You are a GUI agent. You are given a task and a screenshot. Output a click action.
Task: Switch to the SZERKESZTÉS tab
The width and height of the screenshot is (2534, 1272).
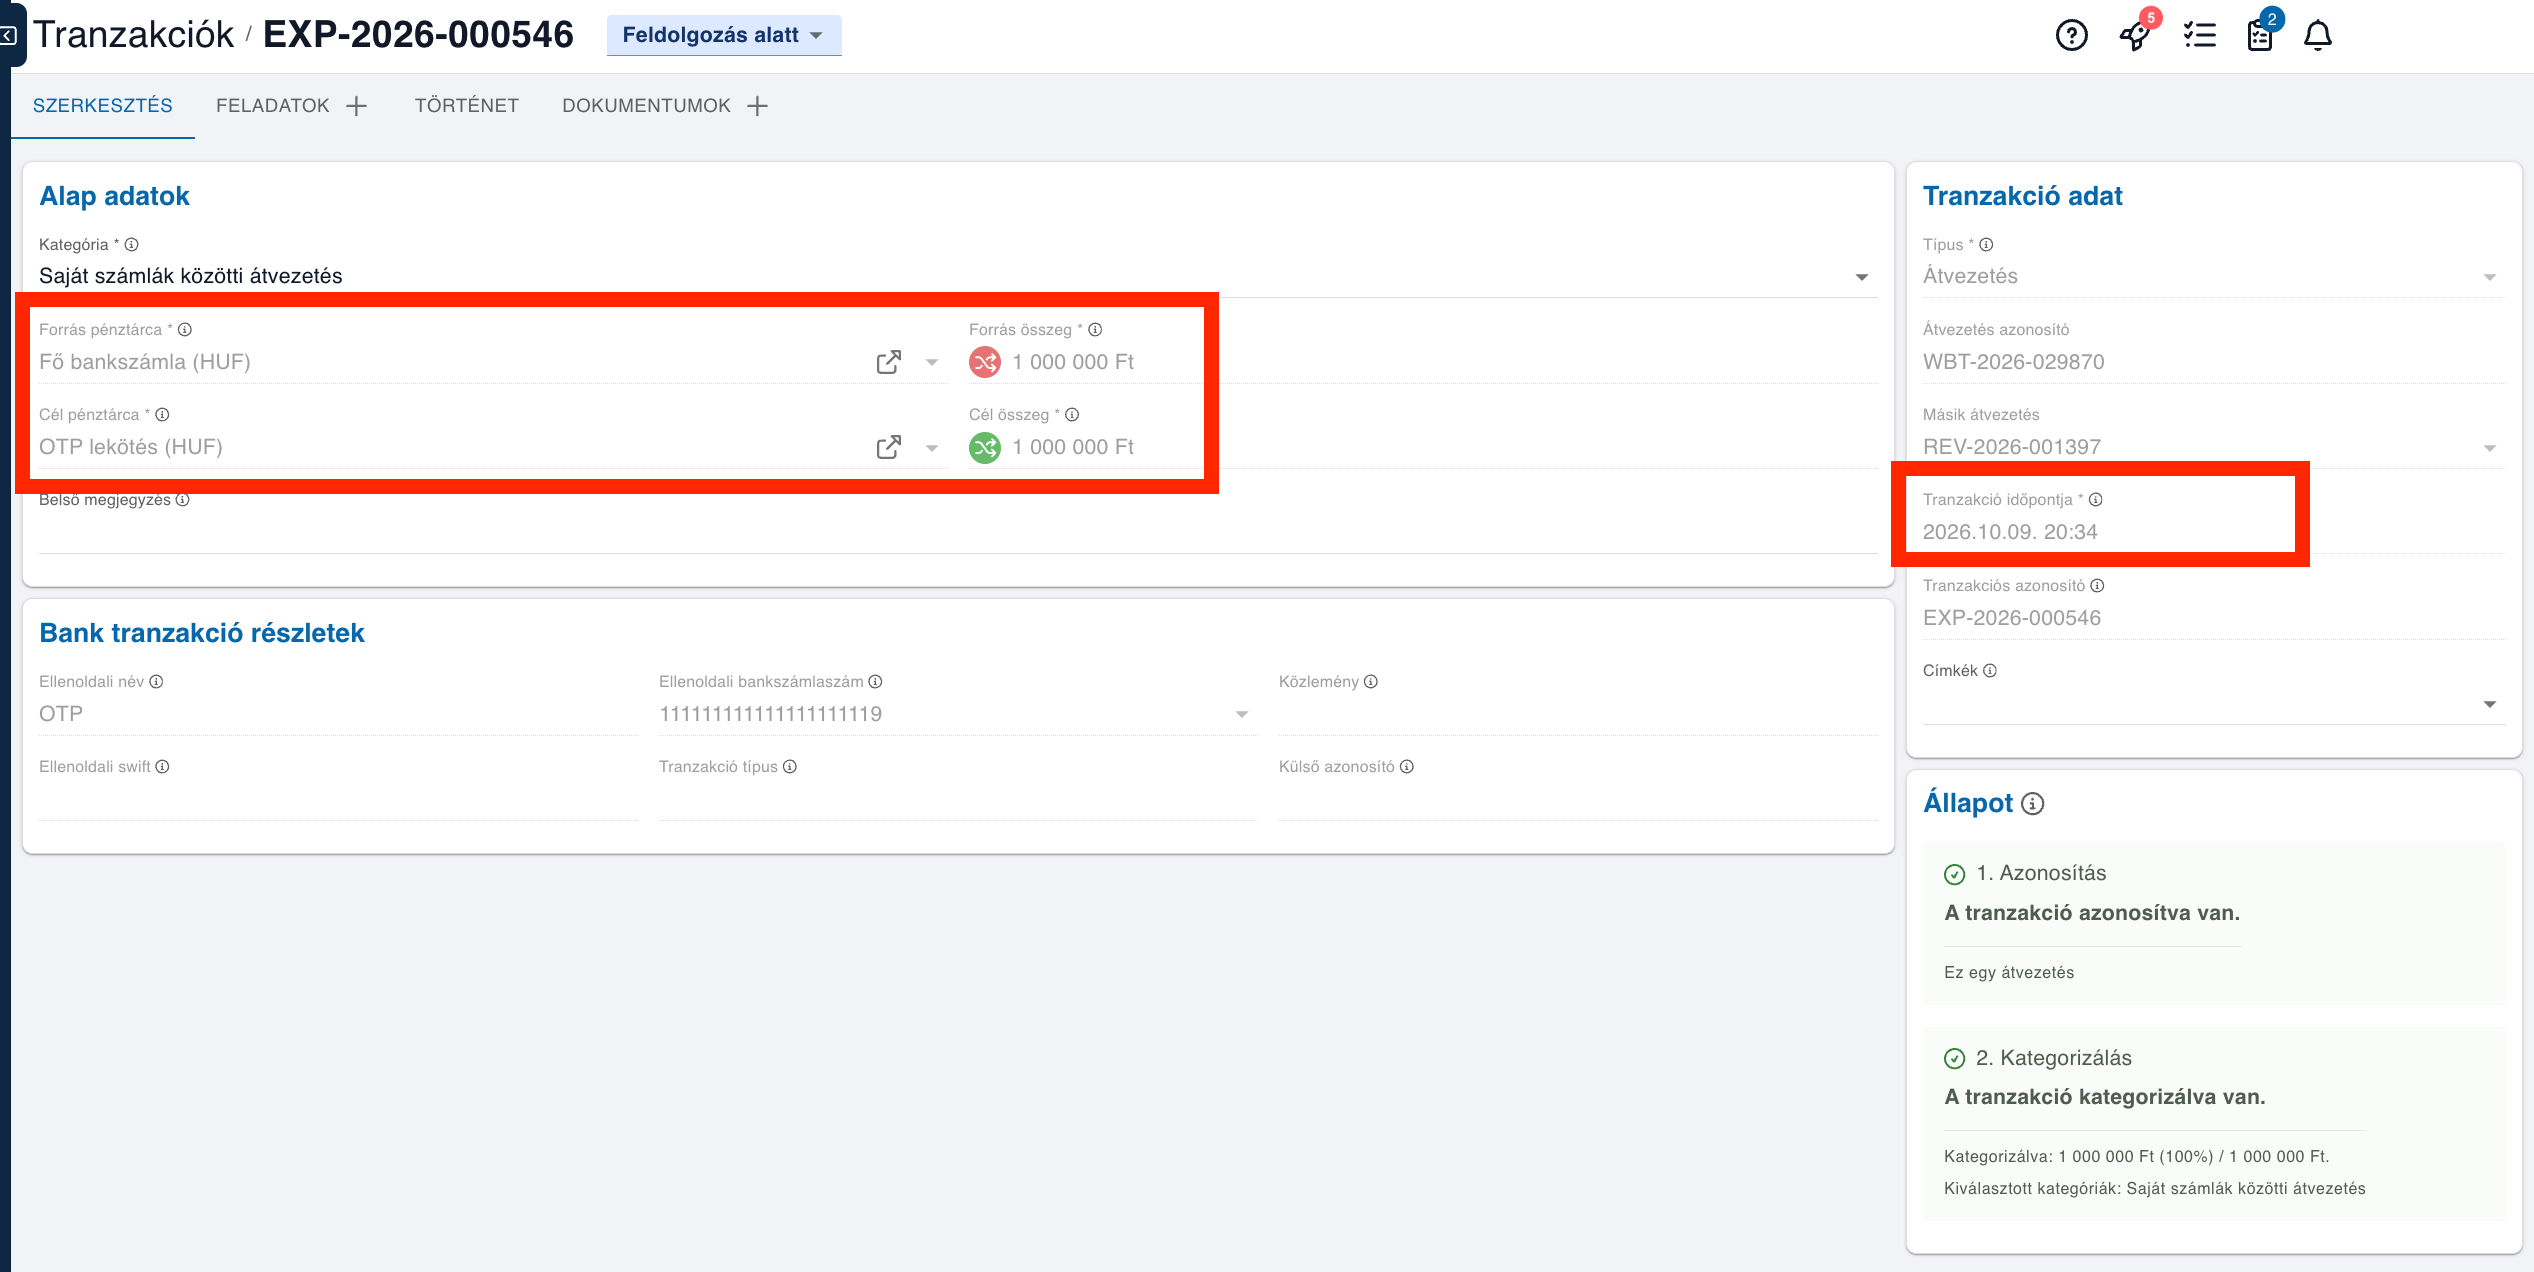click(103, 106)
